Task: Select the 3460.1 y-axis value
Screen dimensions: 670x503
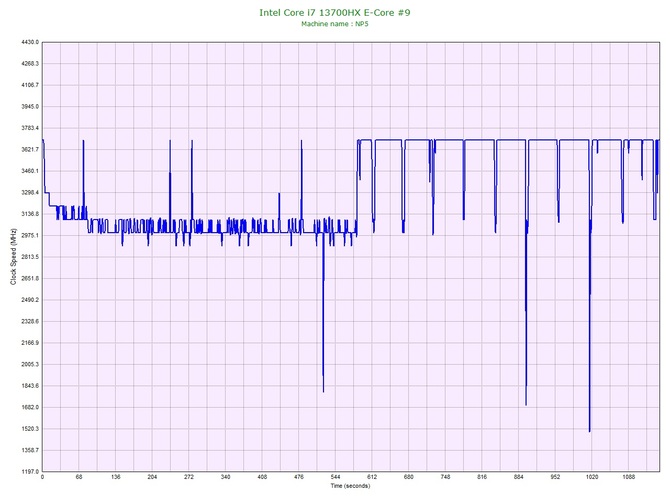Action: coord(30,171)
